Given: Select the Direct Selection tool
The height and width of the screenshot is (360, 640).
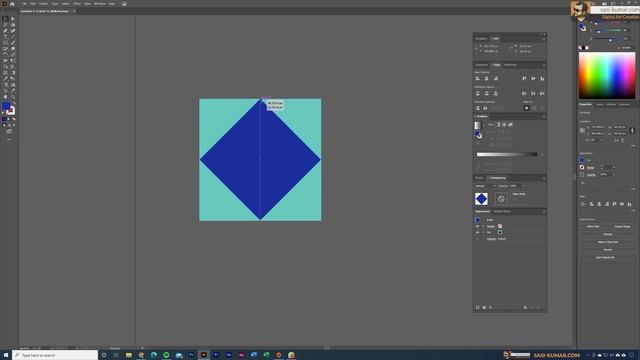Looking at the screenshot, I should (x=13, y=19).
